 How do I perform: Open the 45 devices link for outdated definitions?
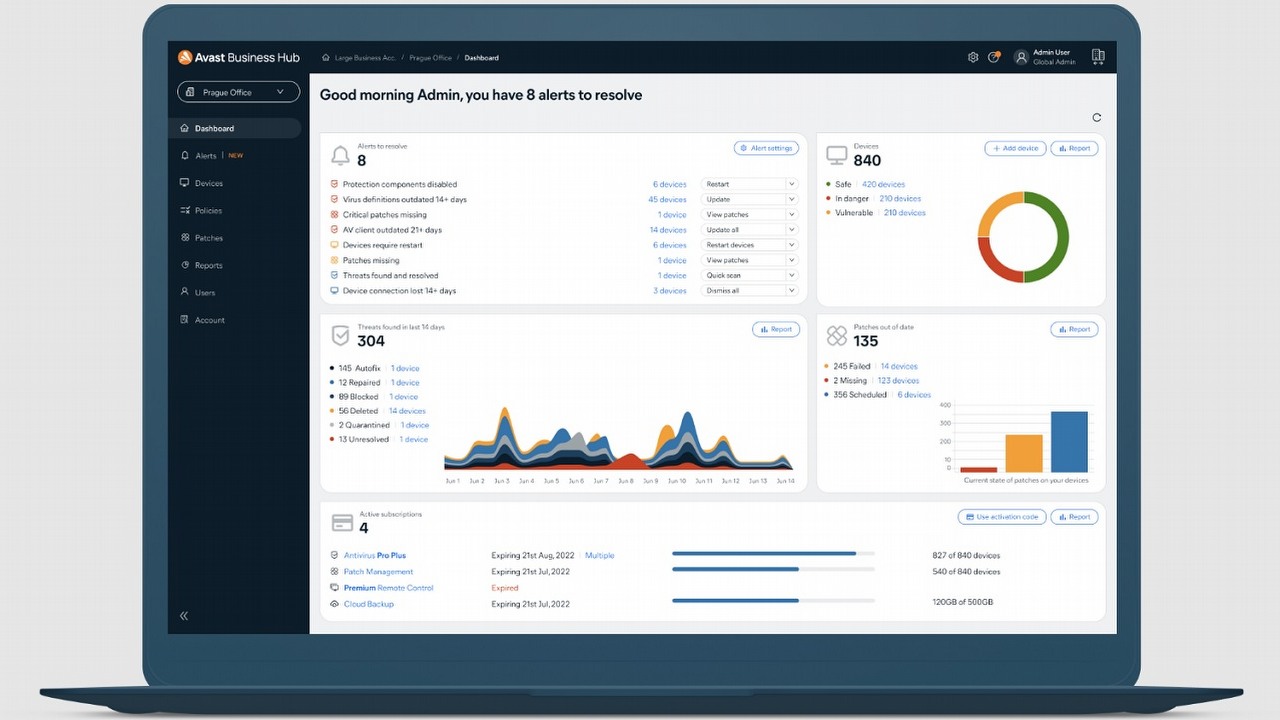pos(667,200)
